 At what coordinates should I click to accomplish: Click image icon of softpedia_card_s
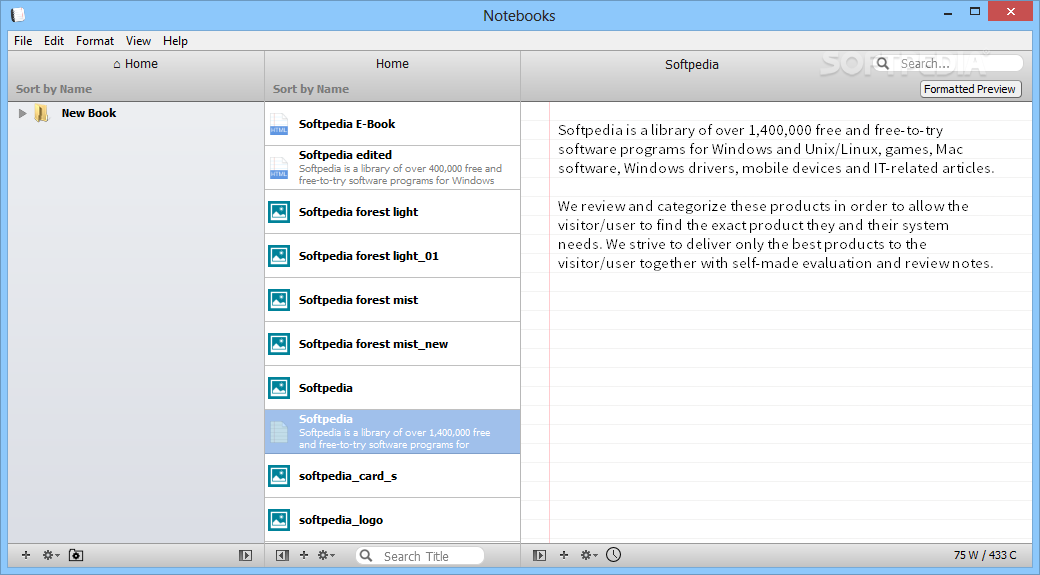point(279,476)
